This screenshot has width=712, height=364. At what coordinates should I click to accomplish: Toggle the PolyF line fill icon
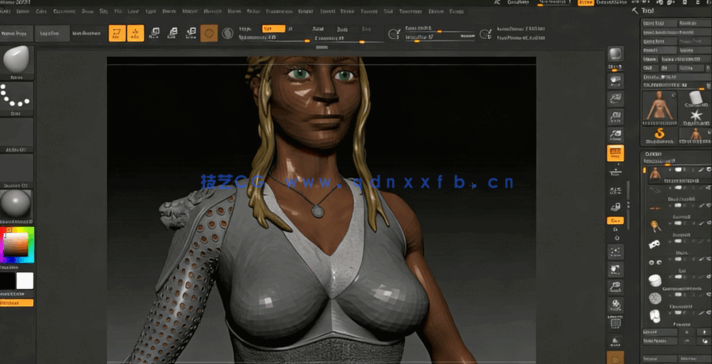615,323
